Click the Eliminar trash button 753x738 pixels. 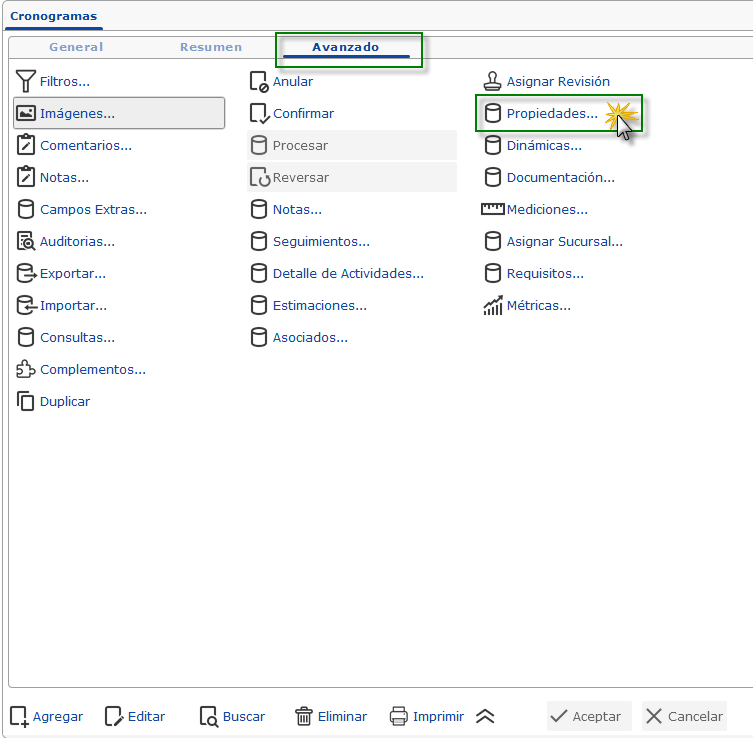330,716
